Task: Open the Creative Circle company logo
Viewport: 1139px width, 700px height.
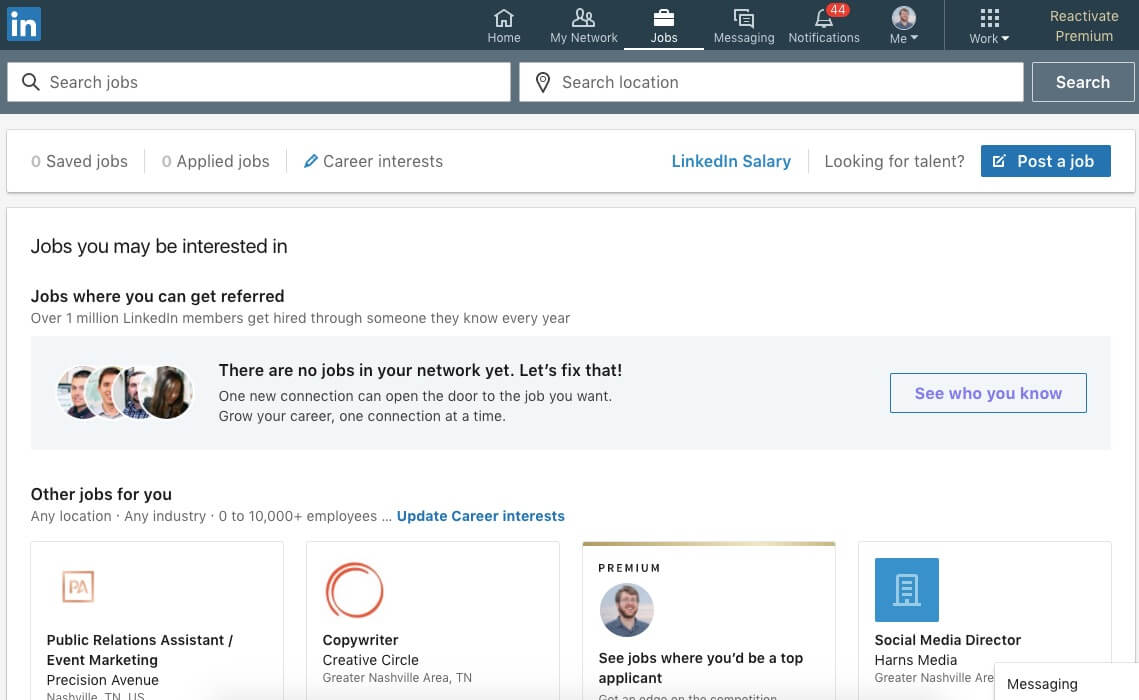Action: 354,590
